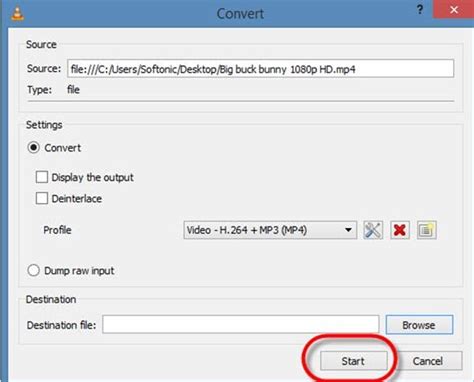Click the Source file path field
This screenshot has width=474, height=382.
(x=261, y=69)
